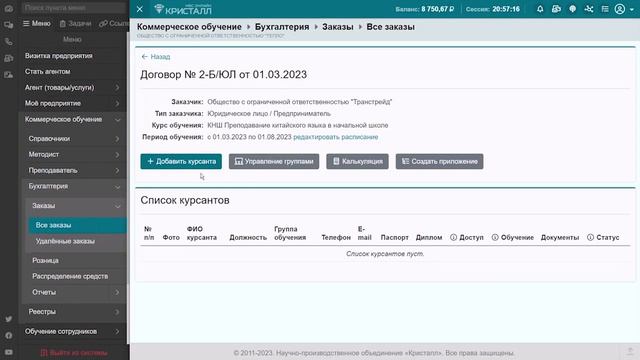The image size is (640, 360).
Task: Click Создать приложение button
Action: pos(440,161)
